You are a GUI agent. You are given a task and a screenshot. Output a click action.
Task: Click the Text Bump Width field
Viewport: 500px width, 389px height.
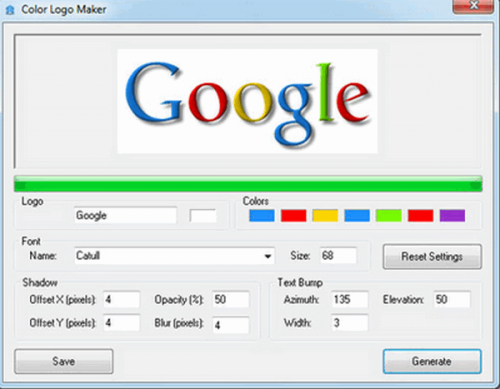point(350,323)
